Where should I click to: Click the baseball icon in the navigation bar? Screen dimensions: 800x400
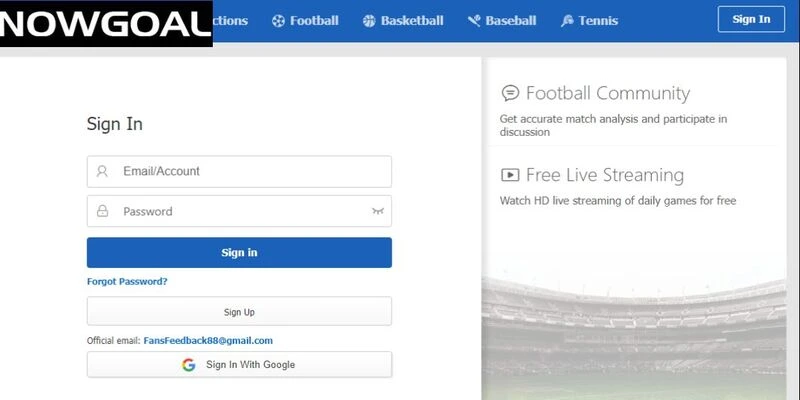point(476,21)
